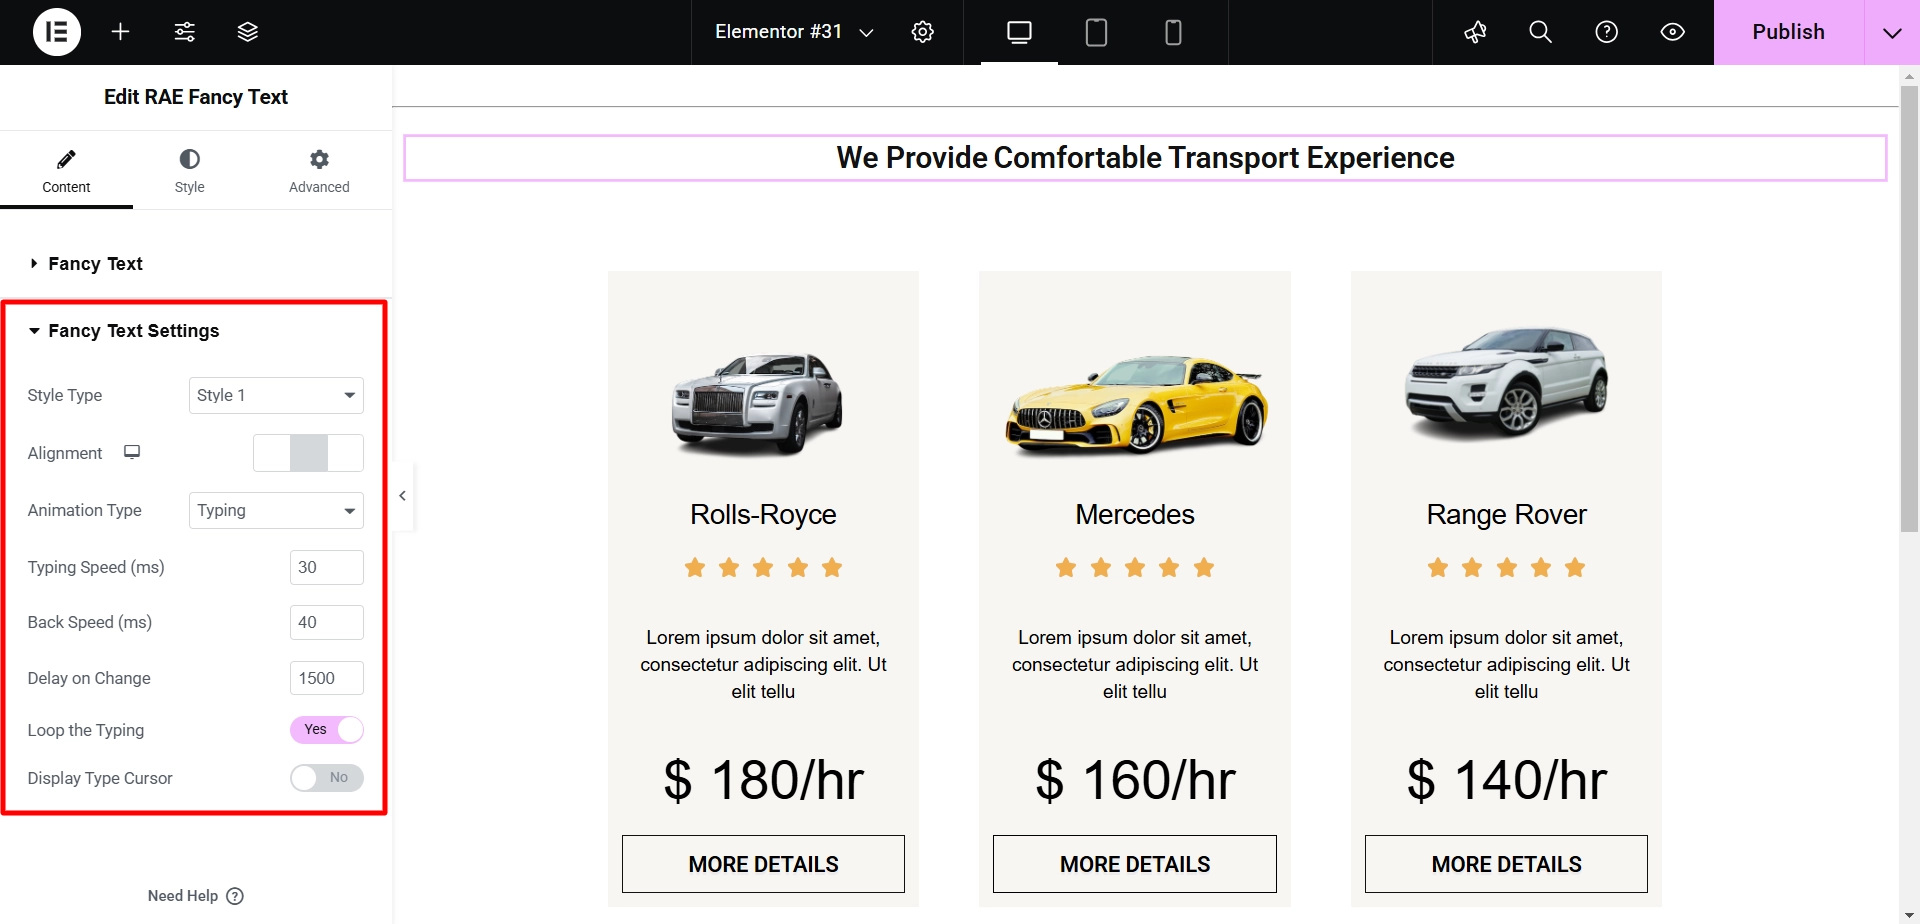Click the Typing Speed input field

(326, 567)
